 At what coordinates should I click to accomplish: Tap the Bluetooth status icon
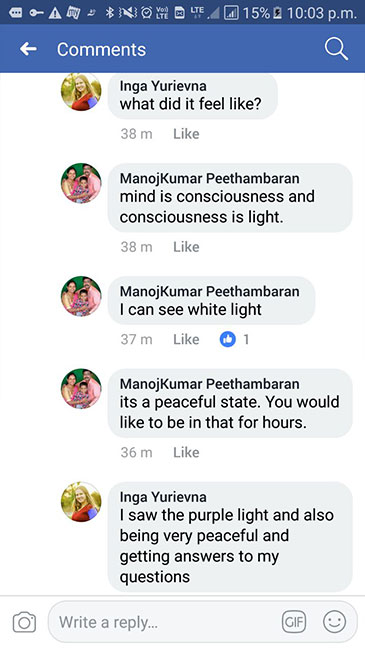(x=109, y=13)
